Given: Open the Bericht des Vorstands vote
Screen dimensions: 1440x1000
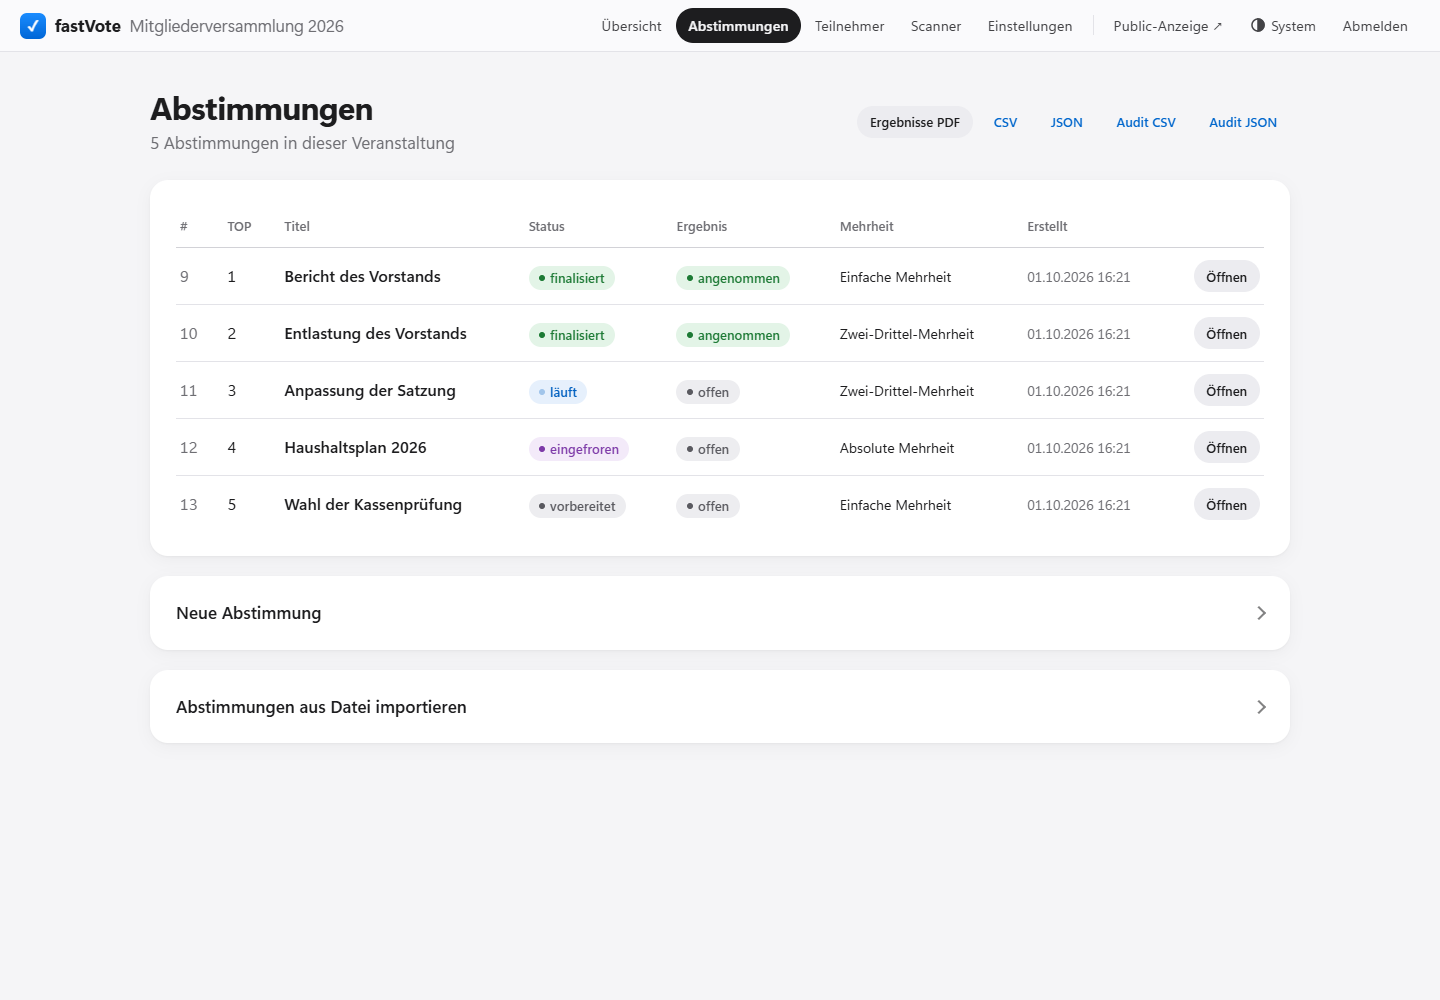Looking at the screenshot, I should [1226, 277].
